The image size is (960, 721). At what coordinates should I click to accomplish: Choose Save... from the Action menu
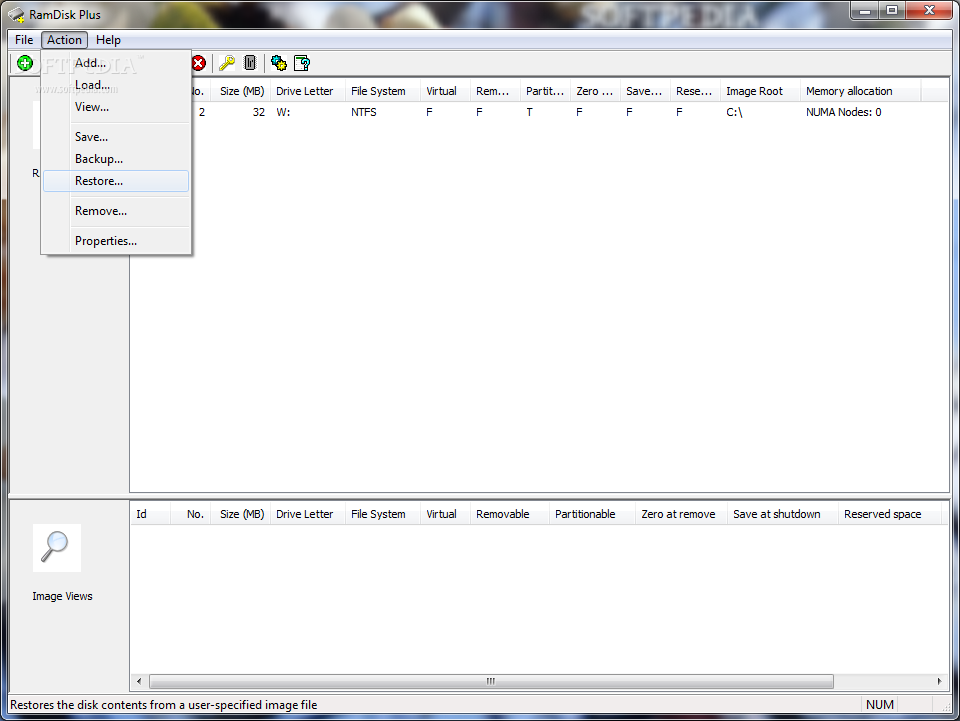(x=116, y=137)
